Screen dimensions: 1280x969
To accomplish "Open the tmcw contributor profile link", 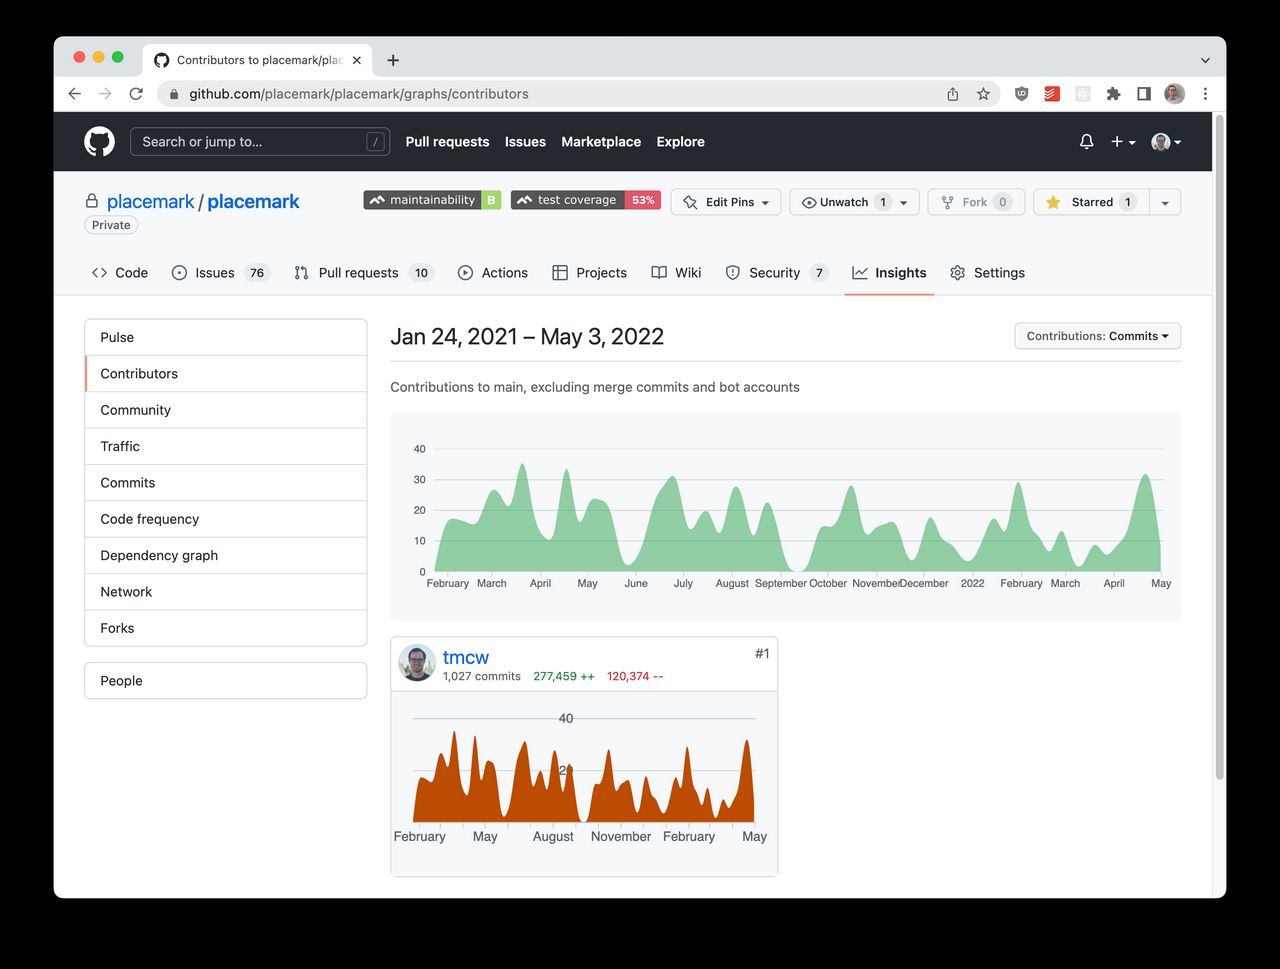I will [466, 657].
